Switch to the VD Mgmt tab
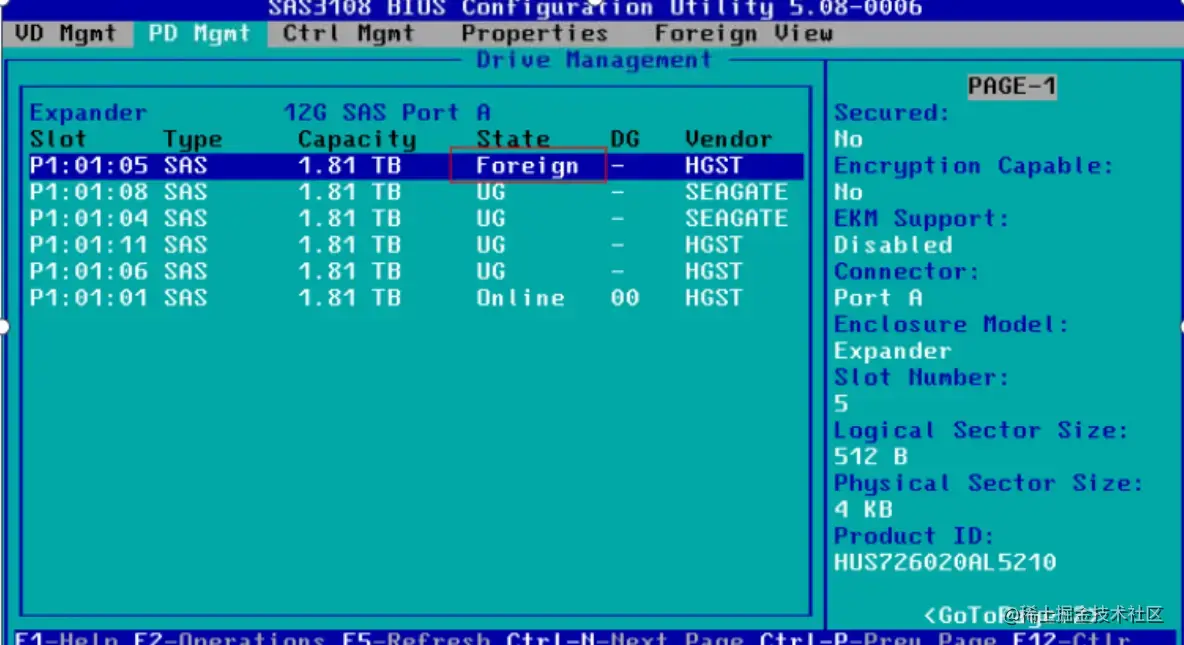Viewport: 1184px width, 645px height. [65, 34]
